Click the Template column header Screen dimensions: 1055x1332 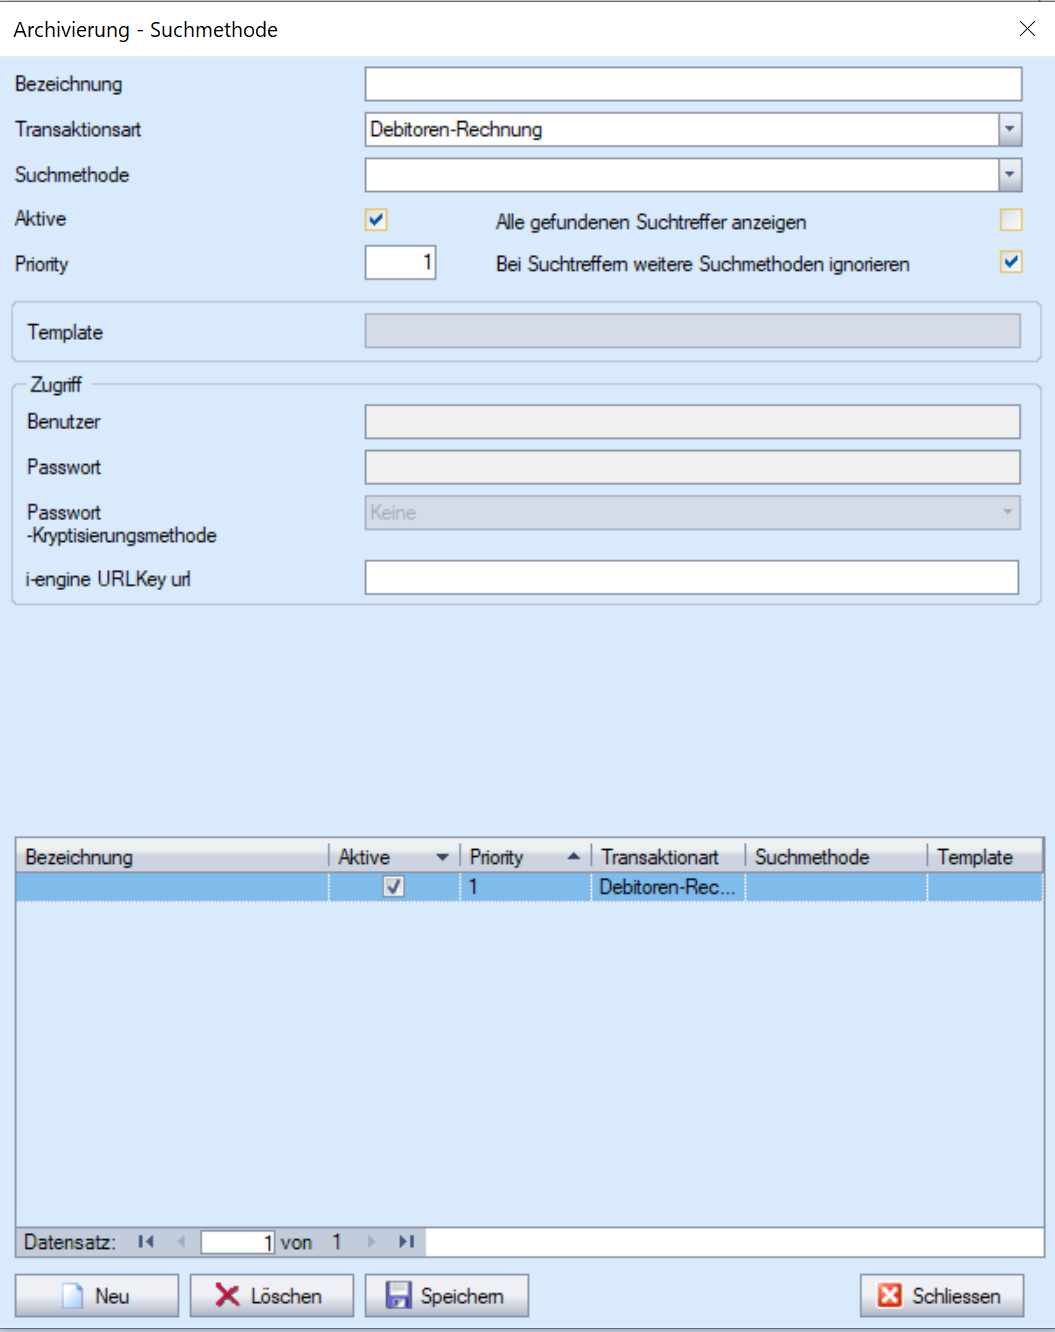[x=985, y=857]
